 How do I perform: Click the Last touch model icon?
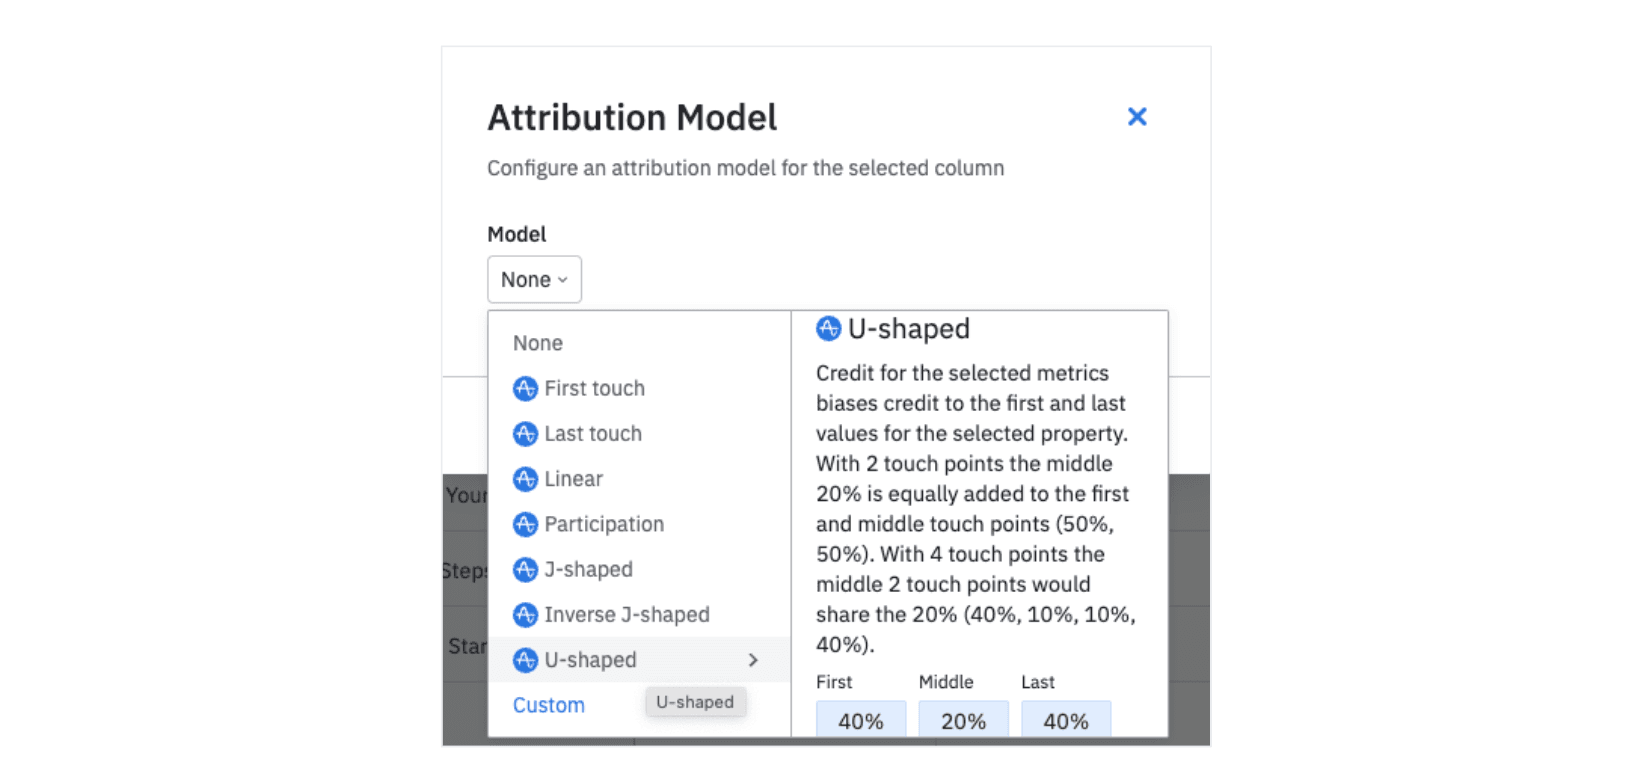(525, 434)
